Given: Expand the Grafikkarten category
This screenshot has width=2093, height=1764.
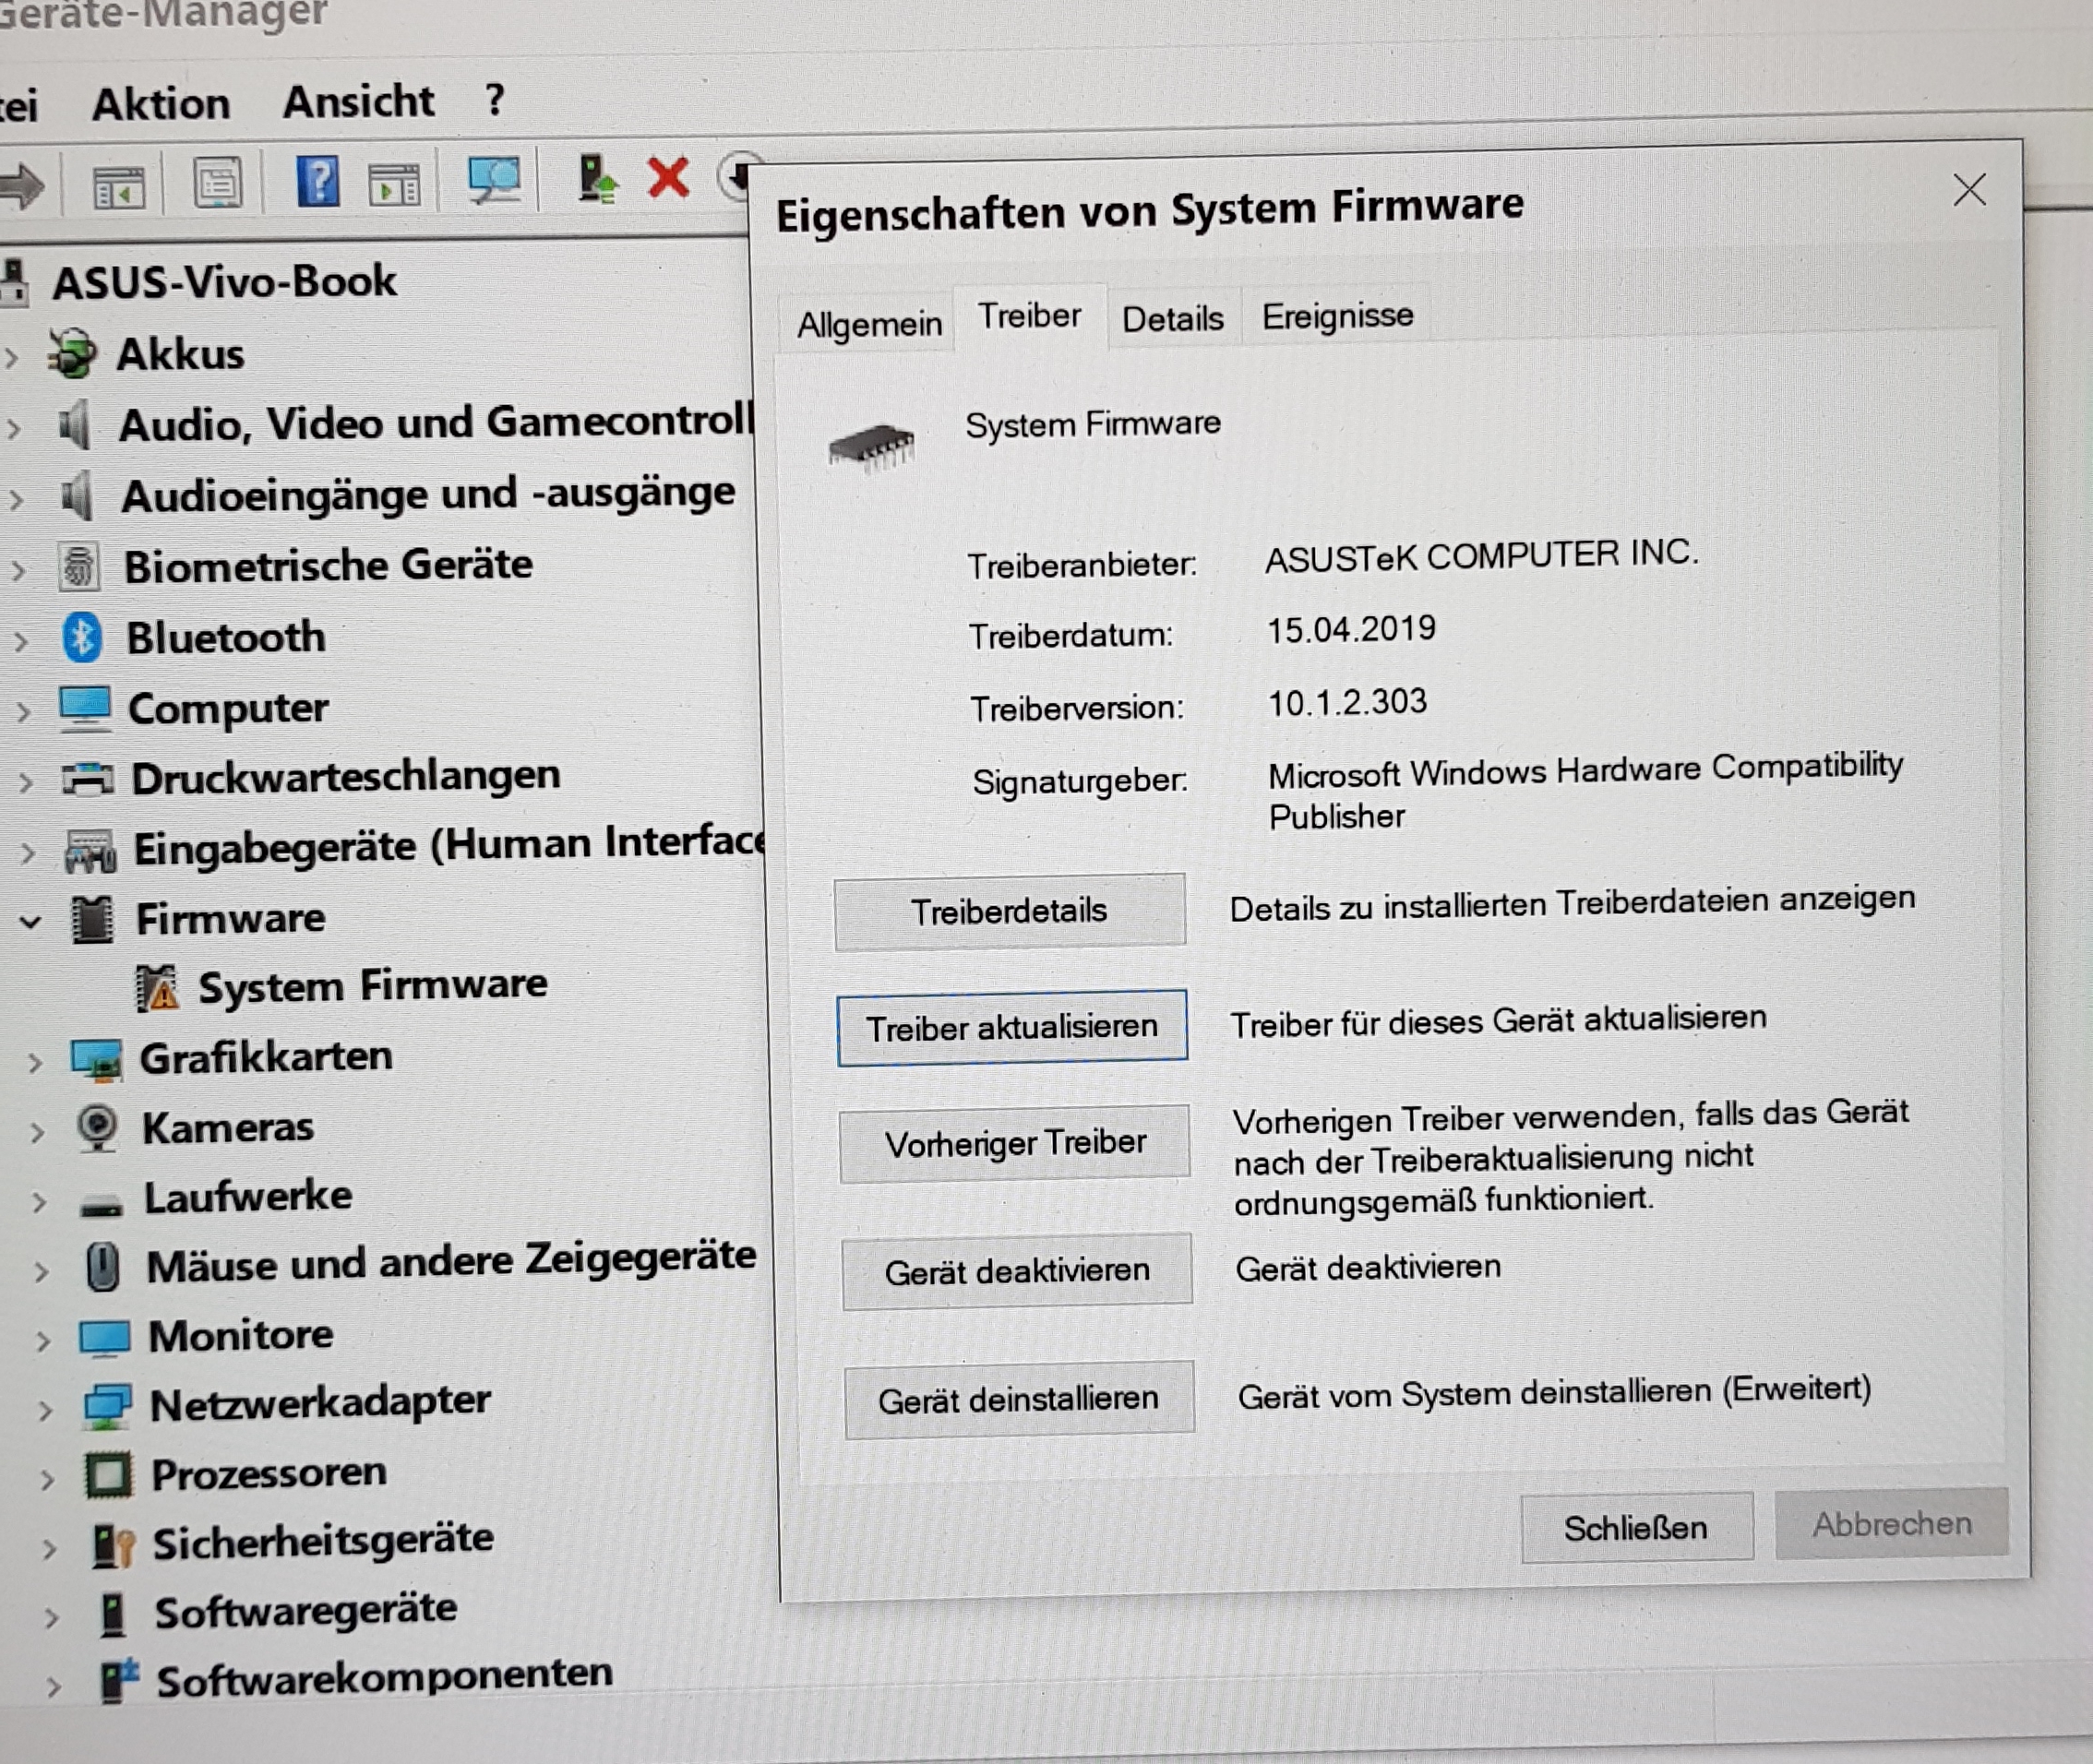Looking at the screenshot, I should [35, 1062].
